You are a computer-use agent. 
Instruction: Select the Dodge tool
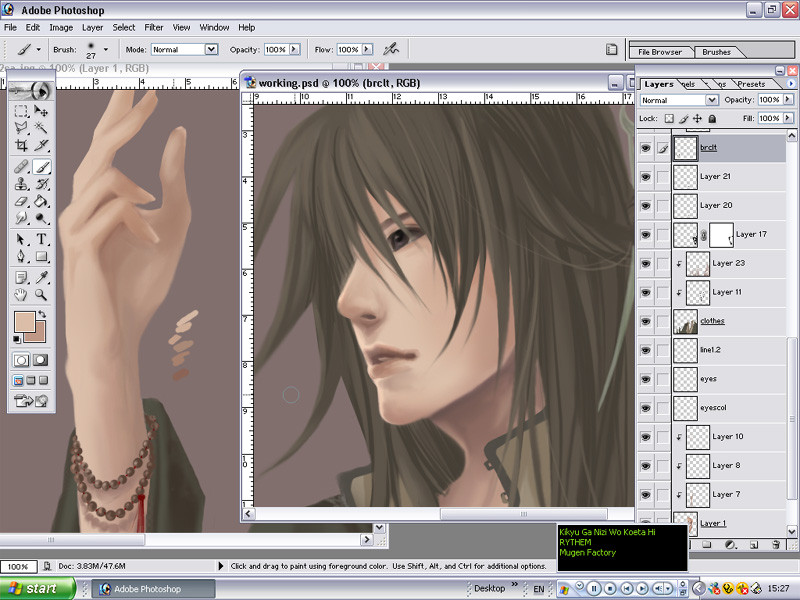[x=41, y=218]
